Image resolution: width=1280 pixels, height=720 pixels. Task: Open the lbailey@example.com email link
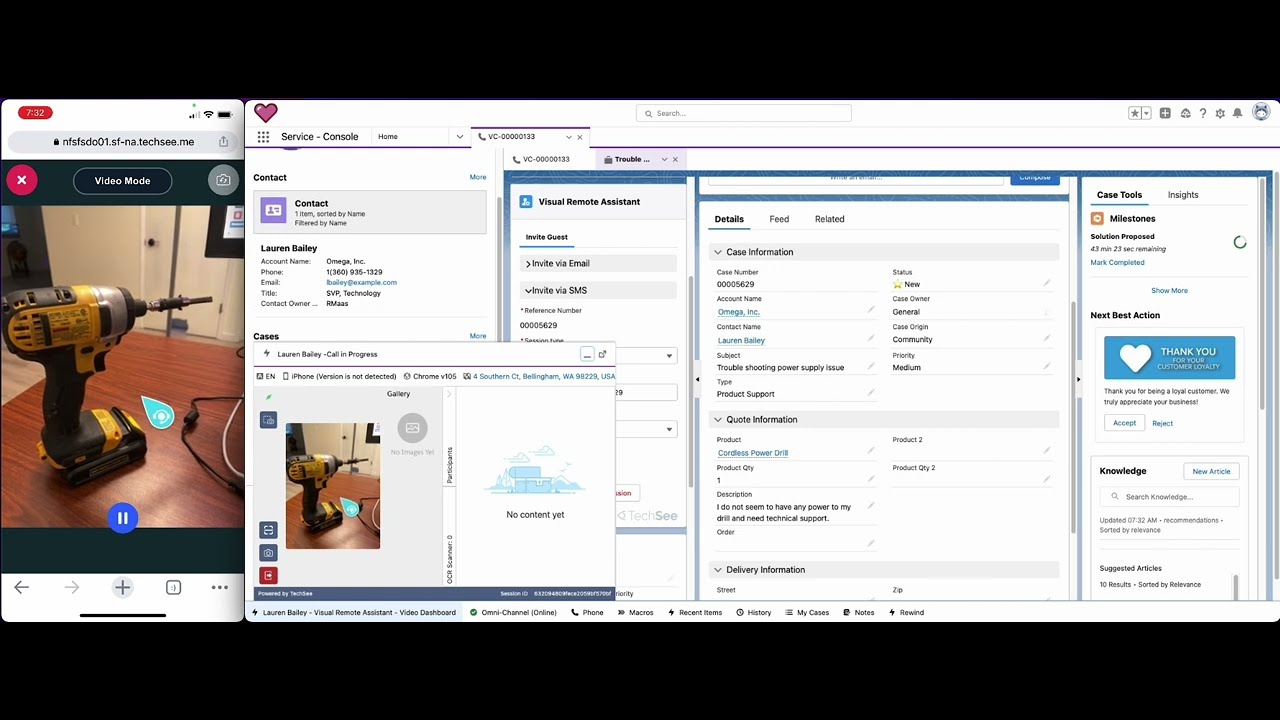[361, 283]
